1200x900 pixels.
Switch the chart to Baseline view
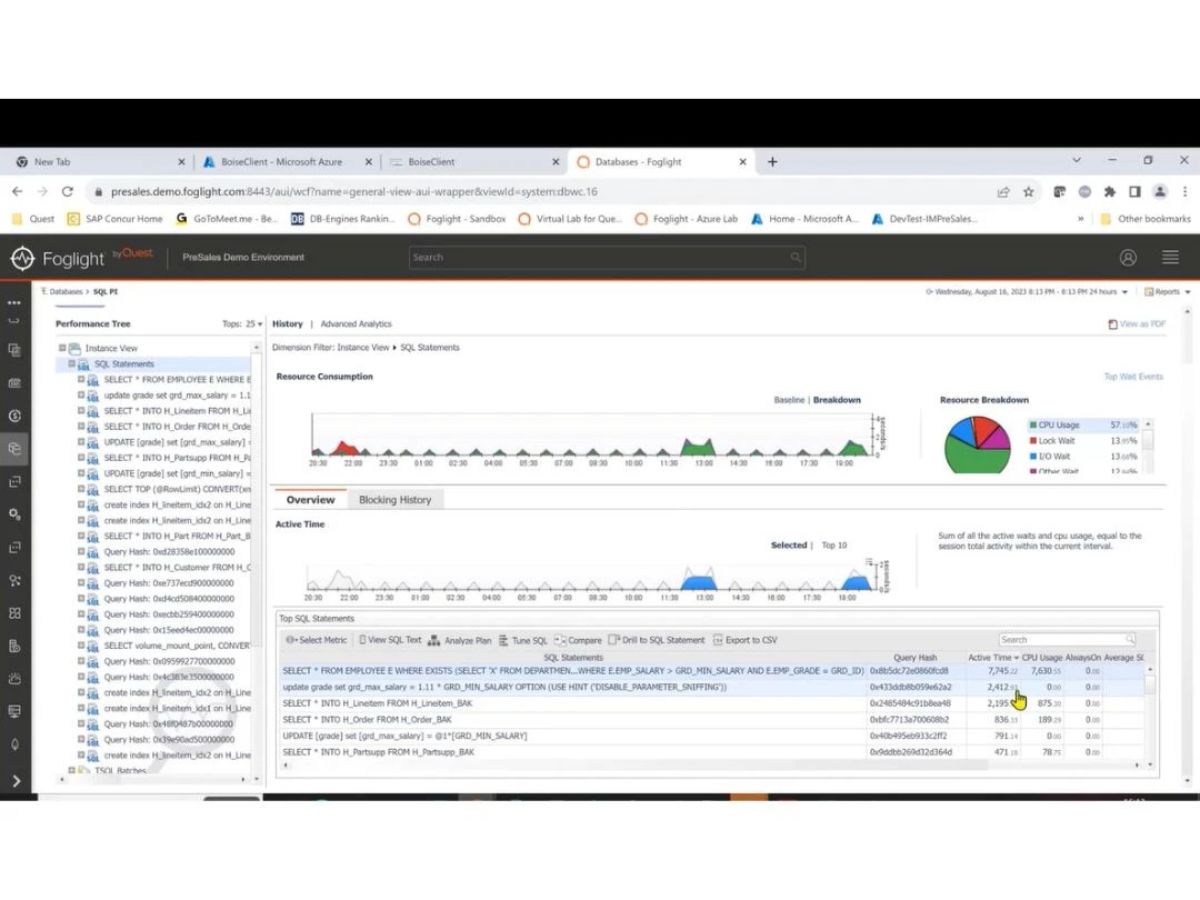click(x=789, y=400)
